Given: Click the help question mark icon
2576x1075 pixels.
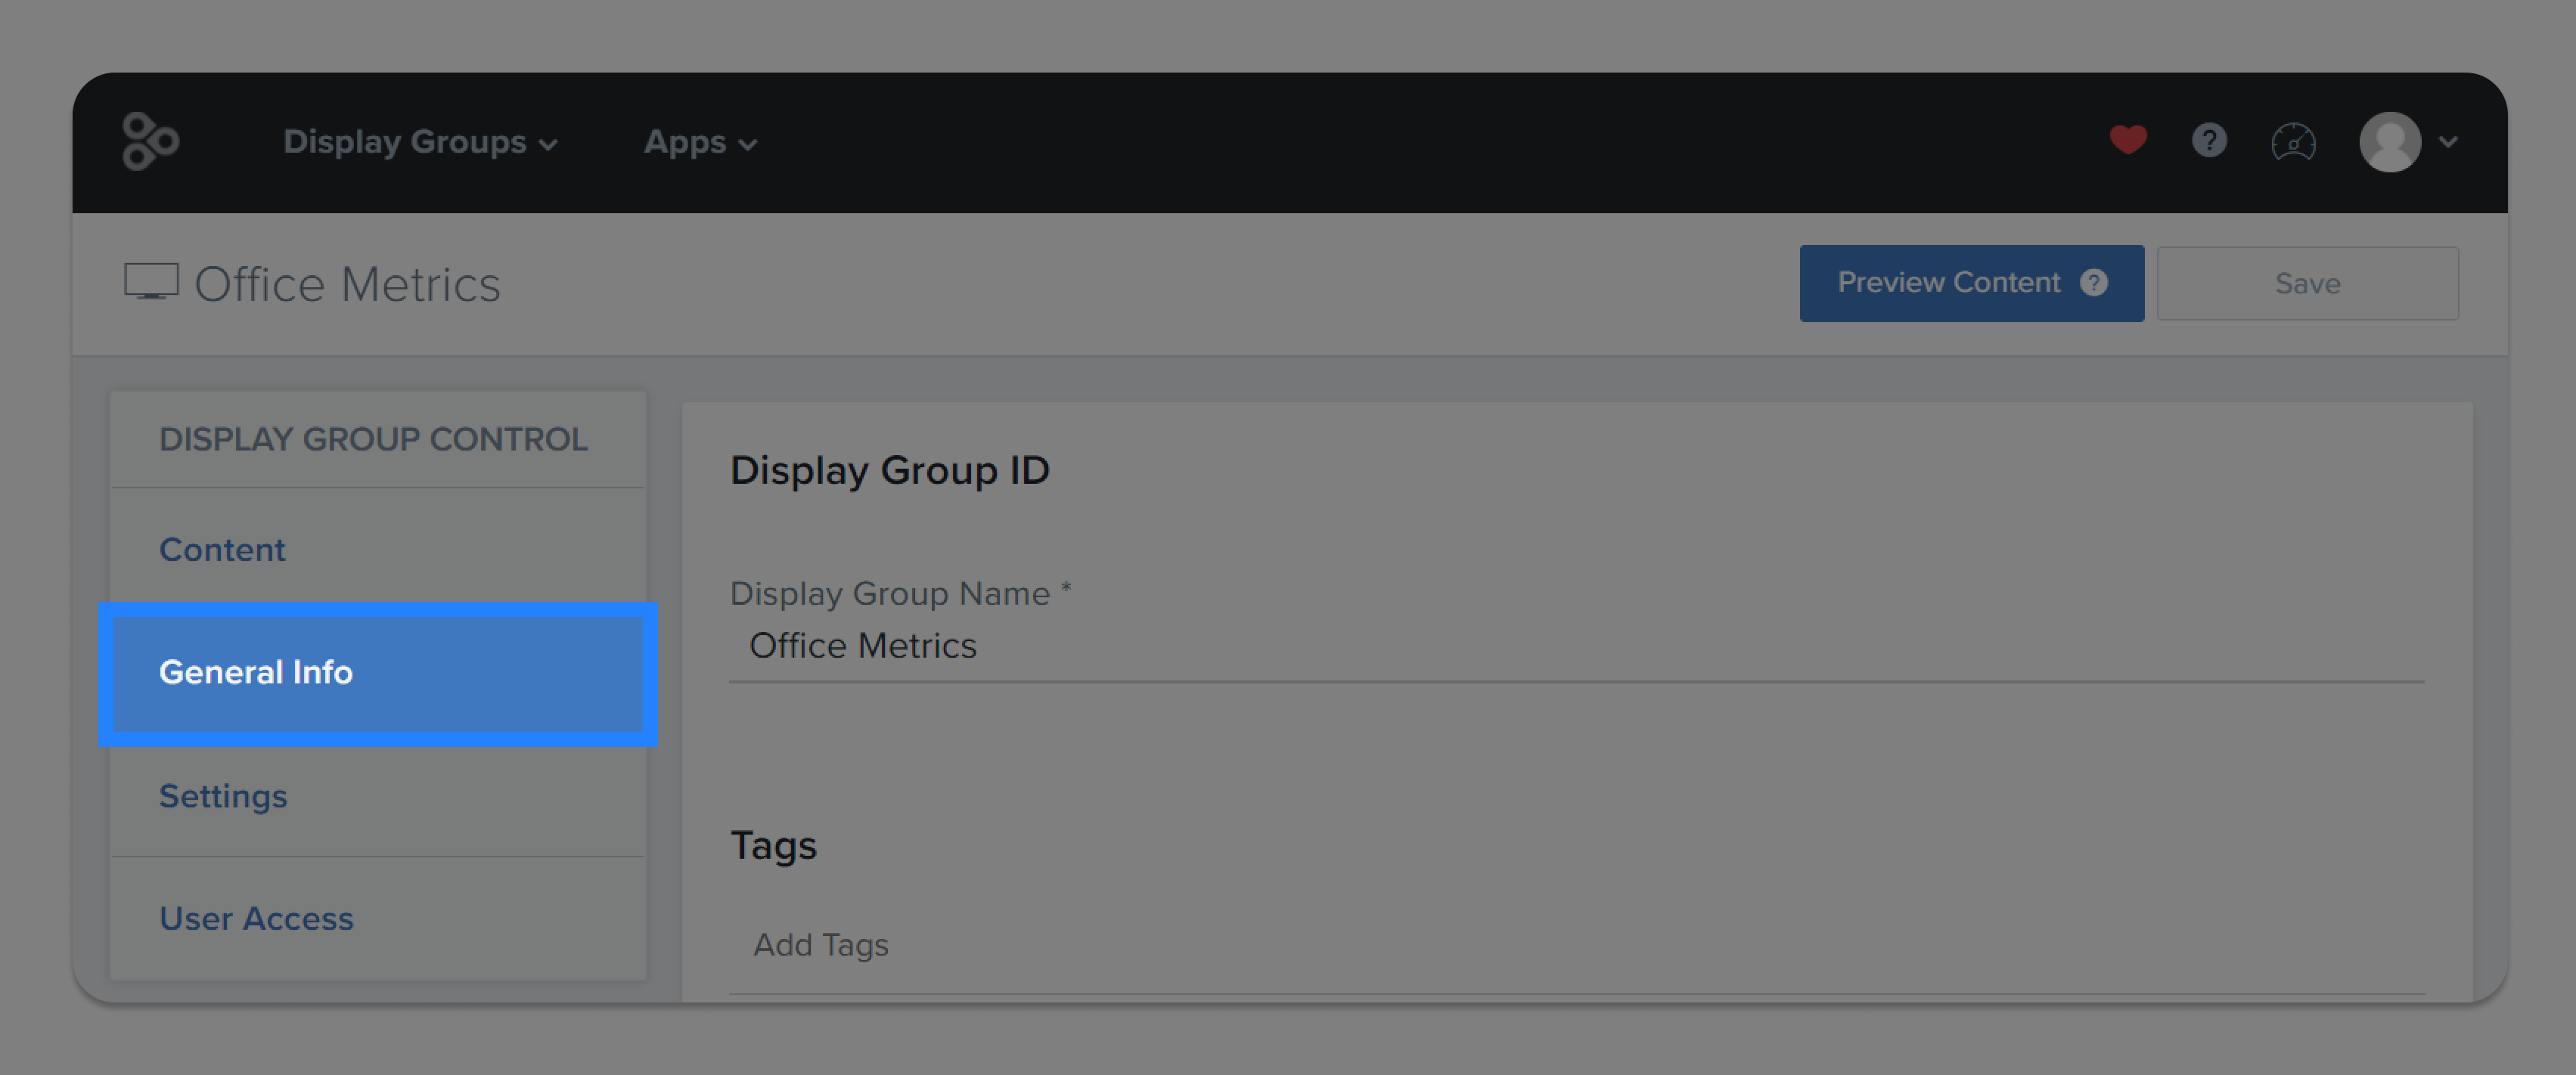Looking at the screenshot, I should [2210, 140].
